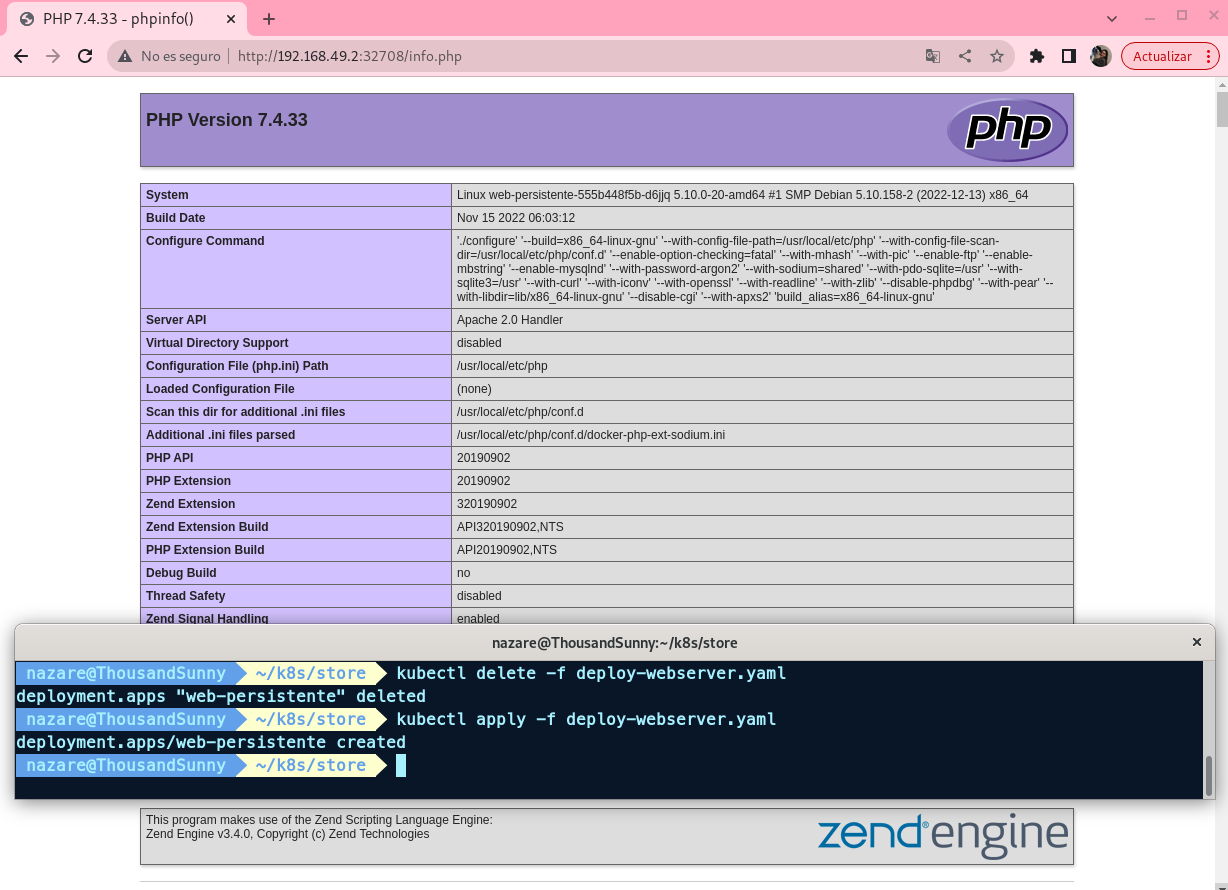Open a new browser tab
Viewport: 1228px width, 890px height.
[x=269, y=19]
